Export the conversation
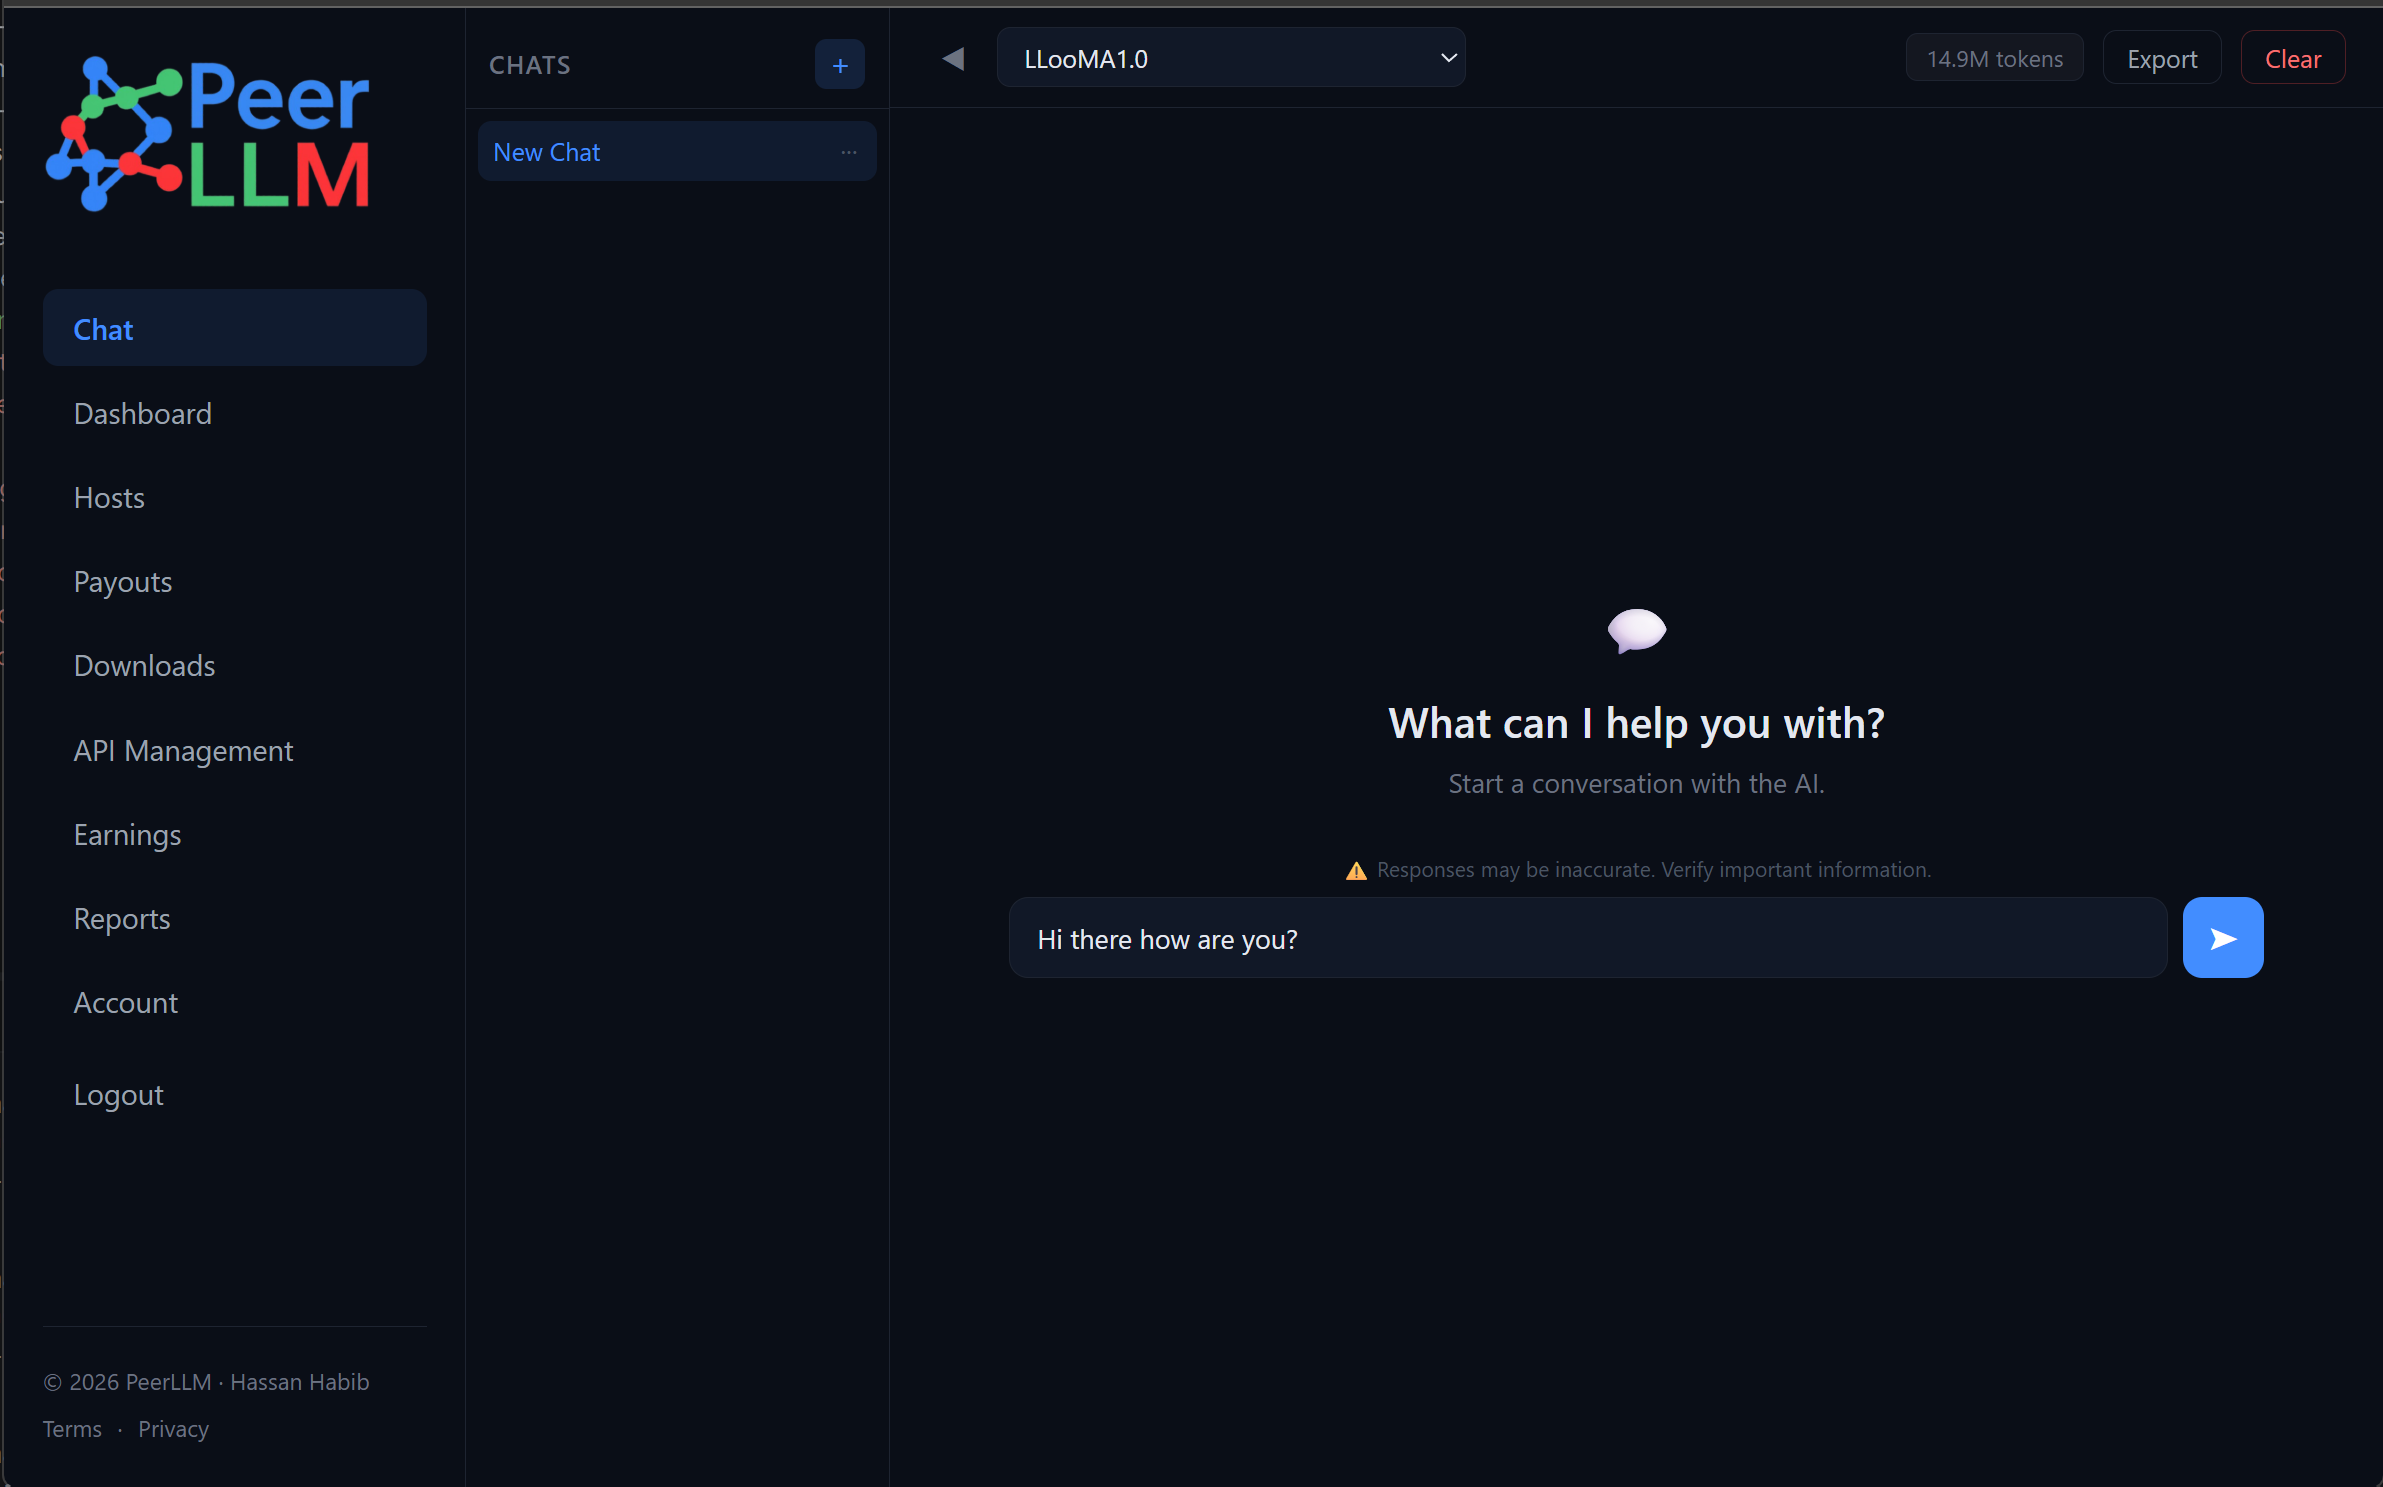This screenshot has height=1487, width=2383. click(x=2161, y=59)
